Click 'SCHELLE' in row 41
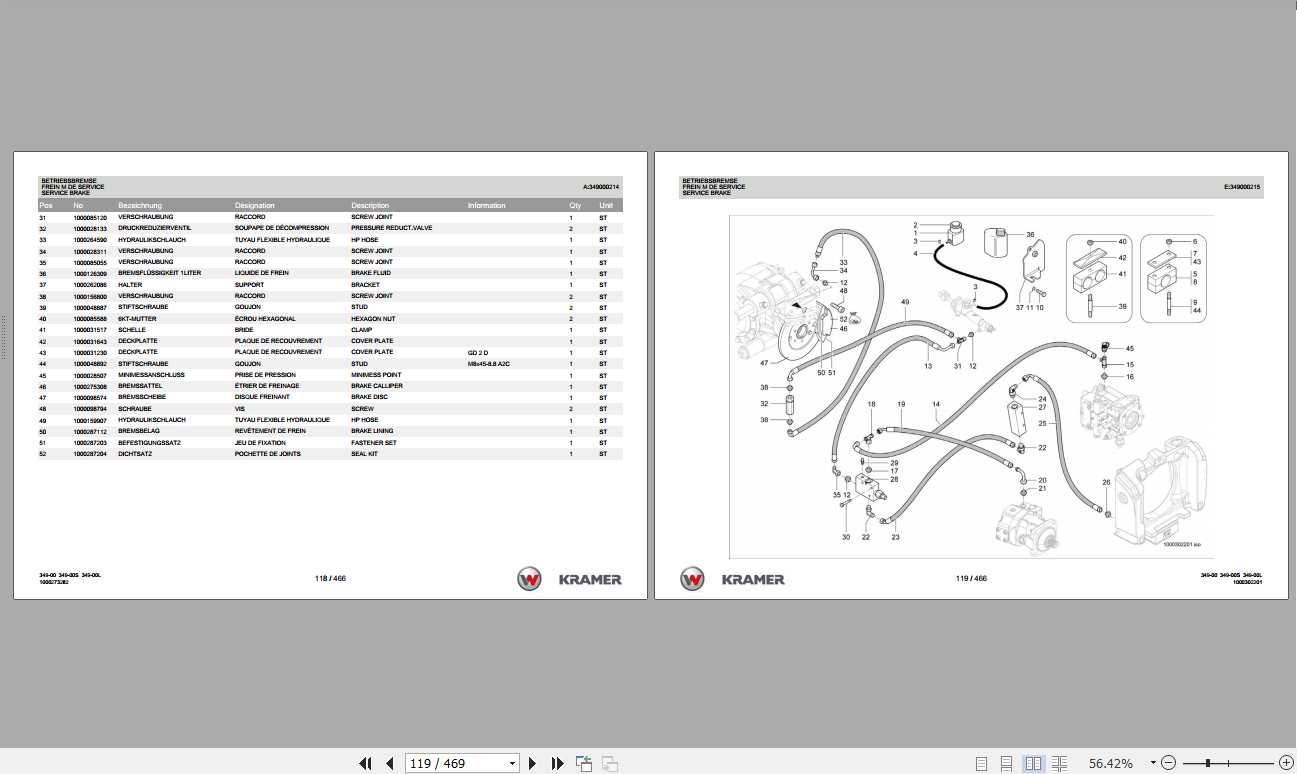This screenshot has height=774, width=1297. (x=132, y=330)
